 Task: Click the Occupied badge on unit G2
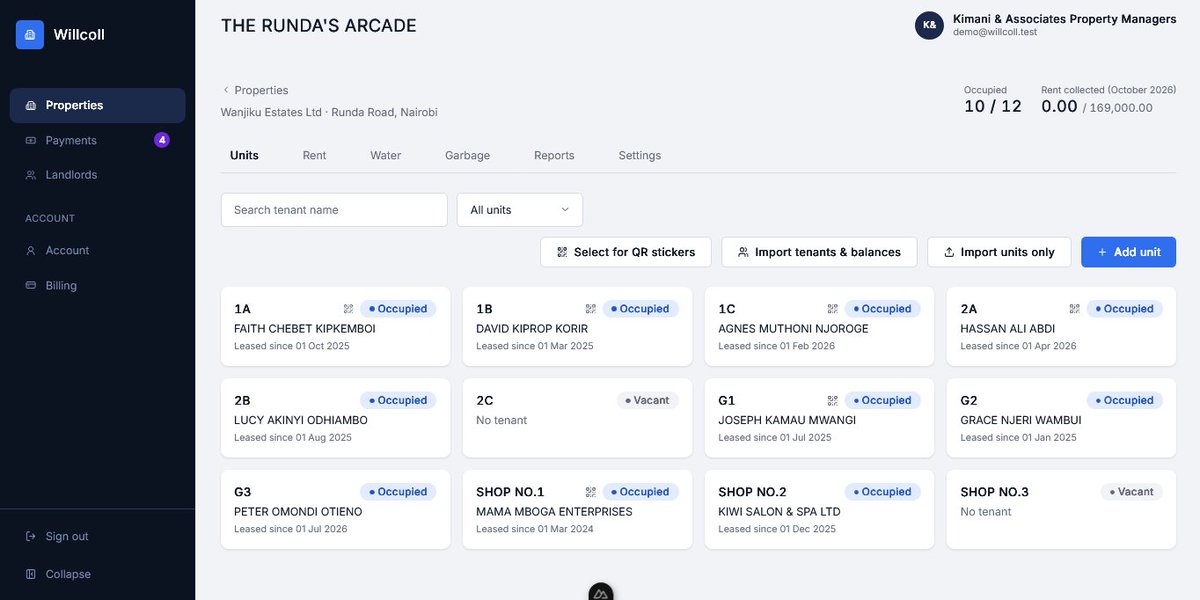[x=1124, y=400]
